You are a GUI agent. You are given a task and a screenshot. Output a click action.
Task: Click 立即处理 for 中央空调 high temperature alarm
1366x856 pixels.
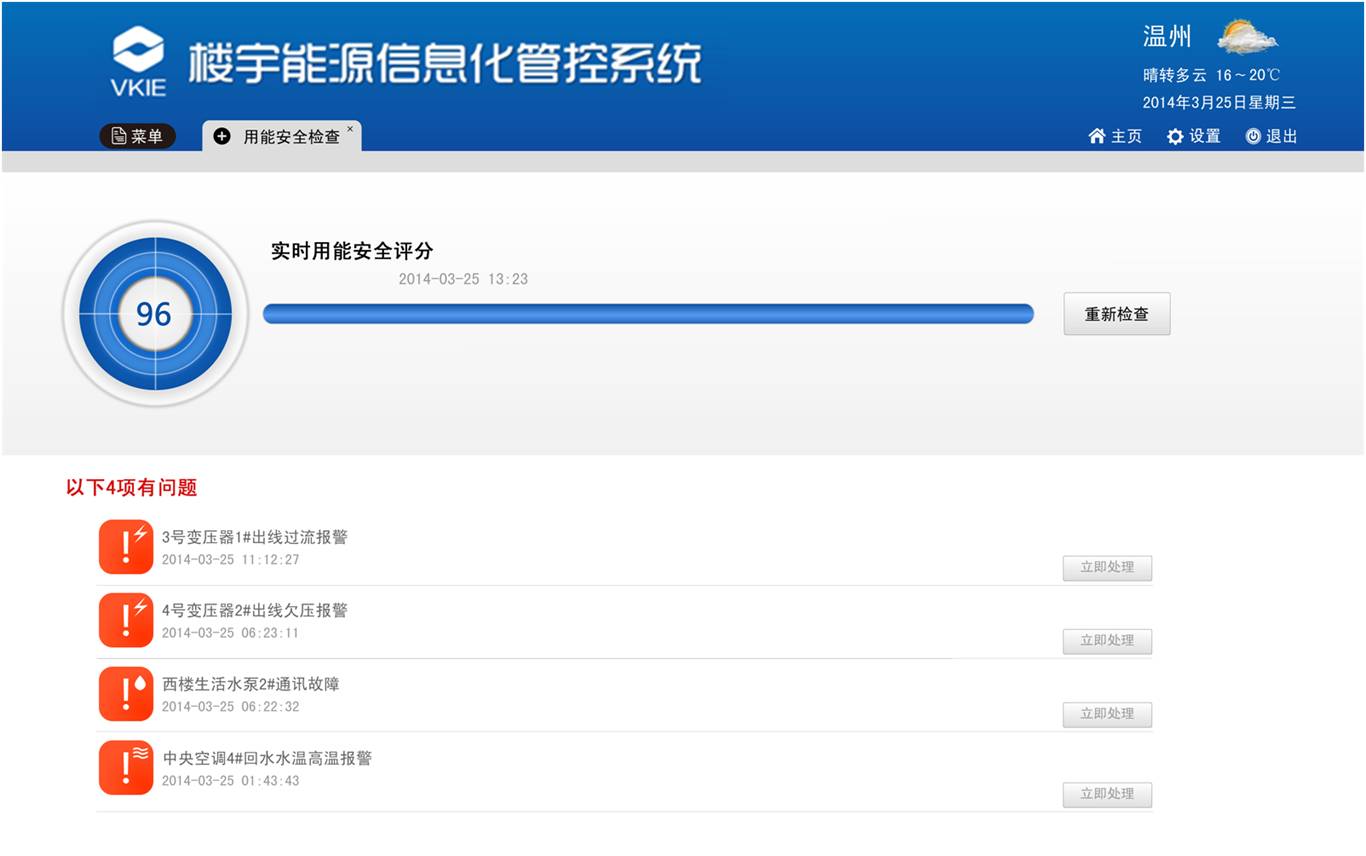pos(1107,794)
